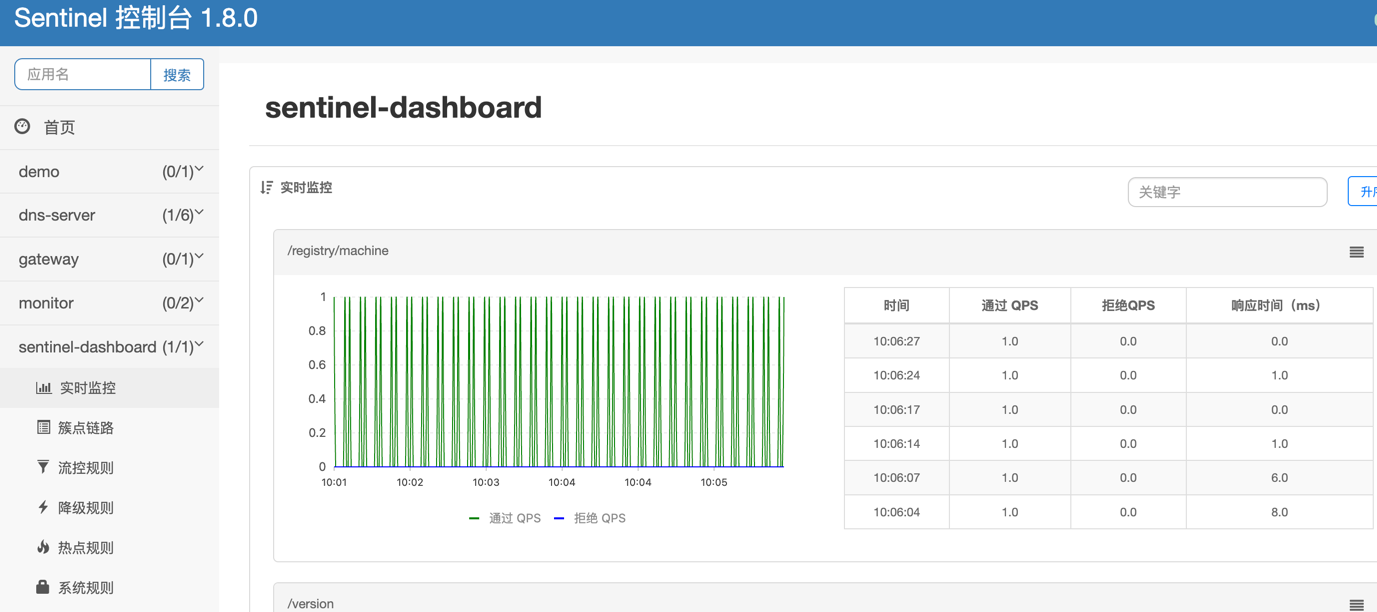This screenshot has height=612, width=1377.
Task: Expand the dns-server app chevron
Action: [x=199, y=213]
